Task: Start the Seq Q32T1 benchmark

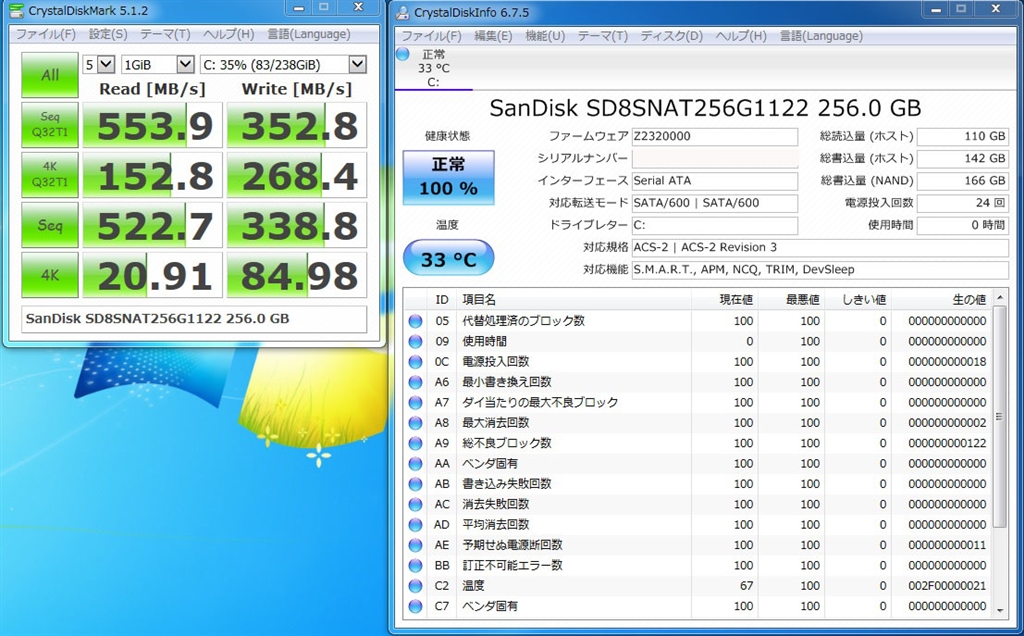Action: pos(50,125)
